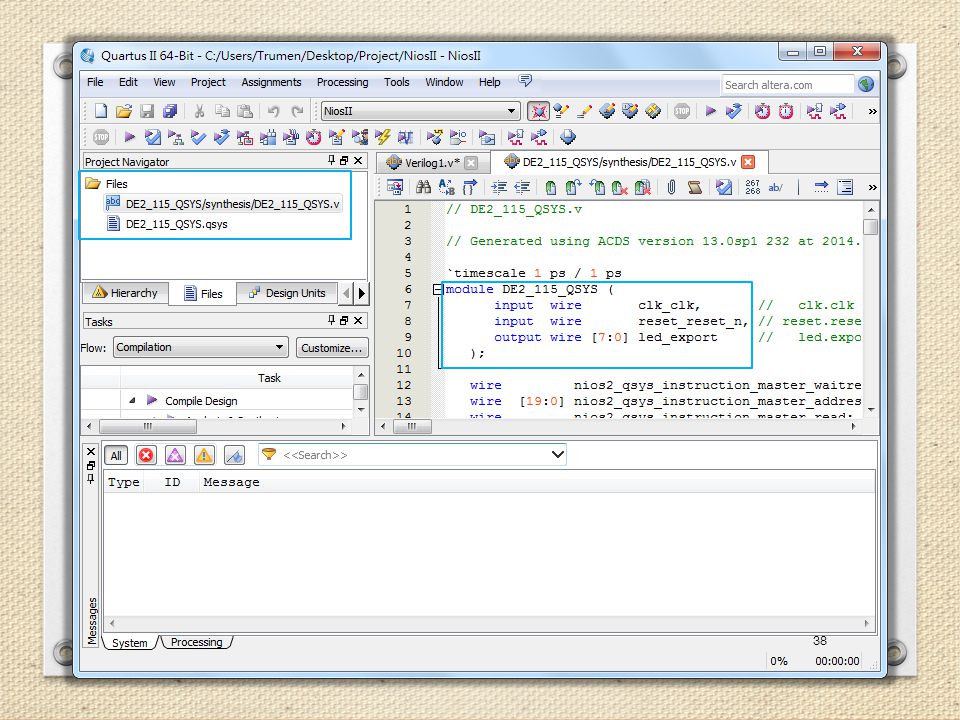Screen dimensions: 960x720
Task: Click the Save All icon
Action: point(170,111)
